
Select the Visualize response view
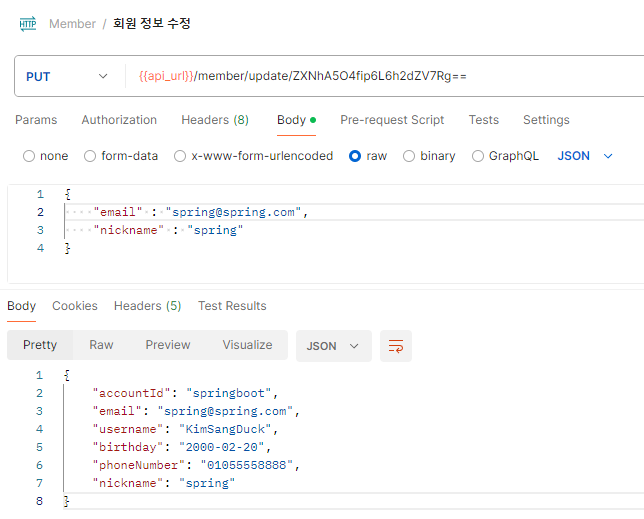pyautogui.click(x=247, y=345)
